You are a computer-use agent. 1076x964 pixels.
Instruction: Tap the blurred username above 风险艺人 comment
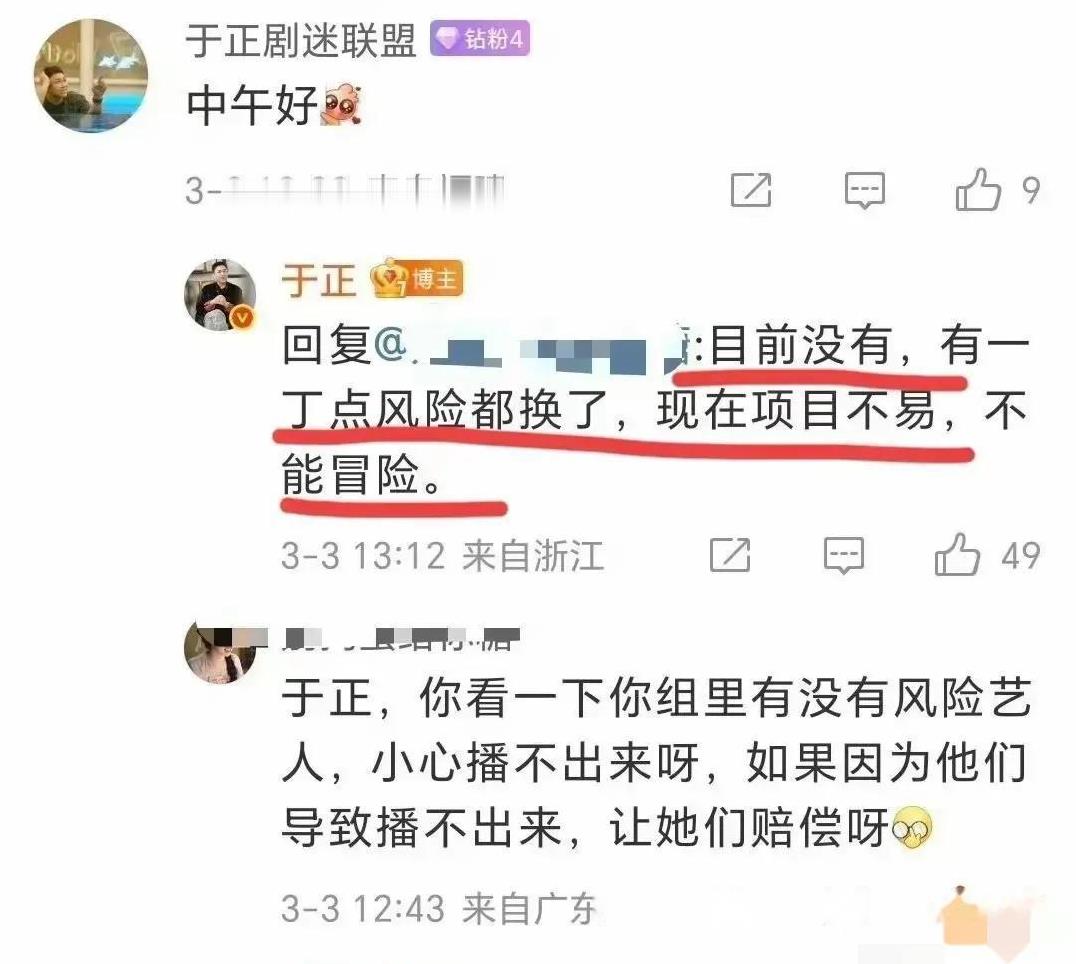click(401, 638)
